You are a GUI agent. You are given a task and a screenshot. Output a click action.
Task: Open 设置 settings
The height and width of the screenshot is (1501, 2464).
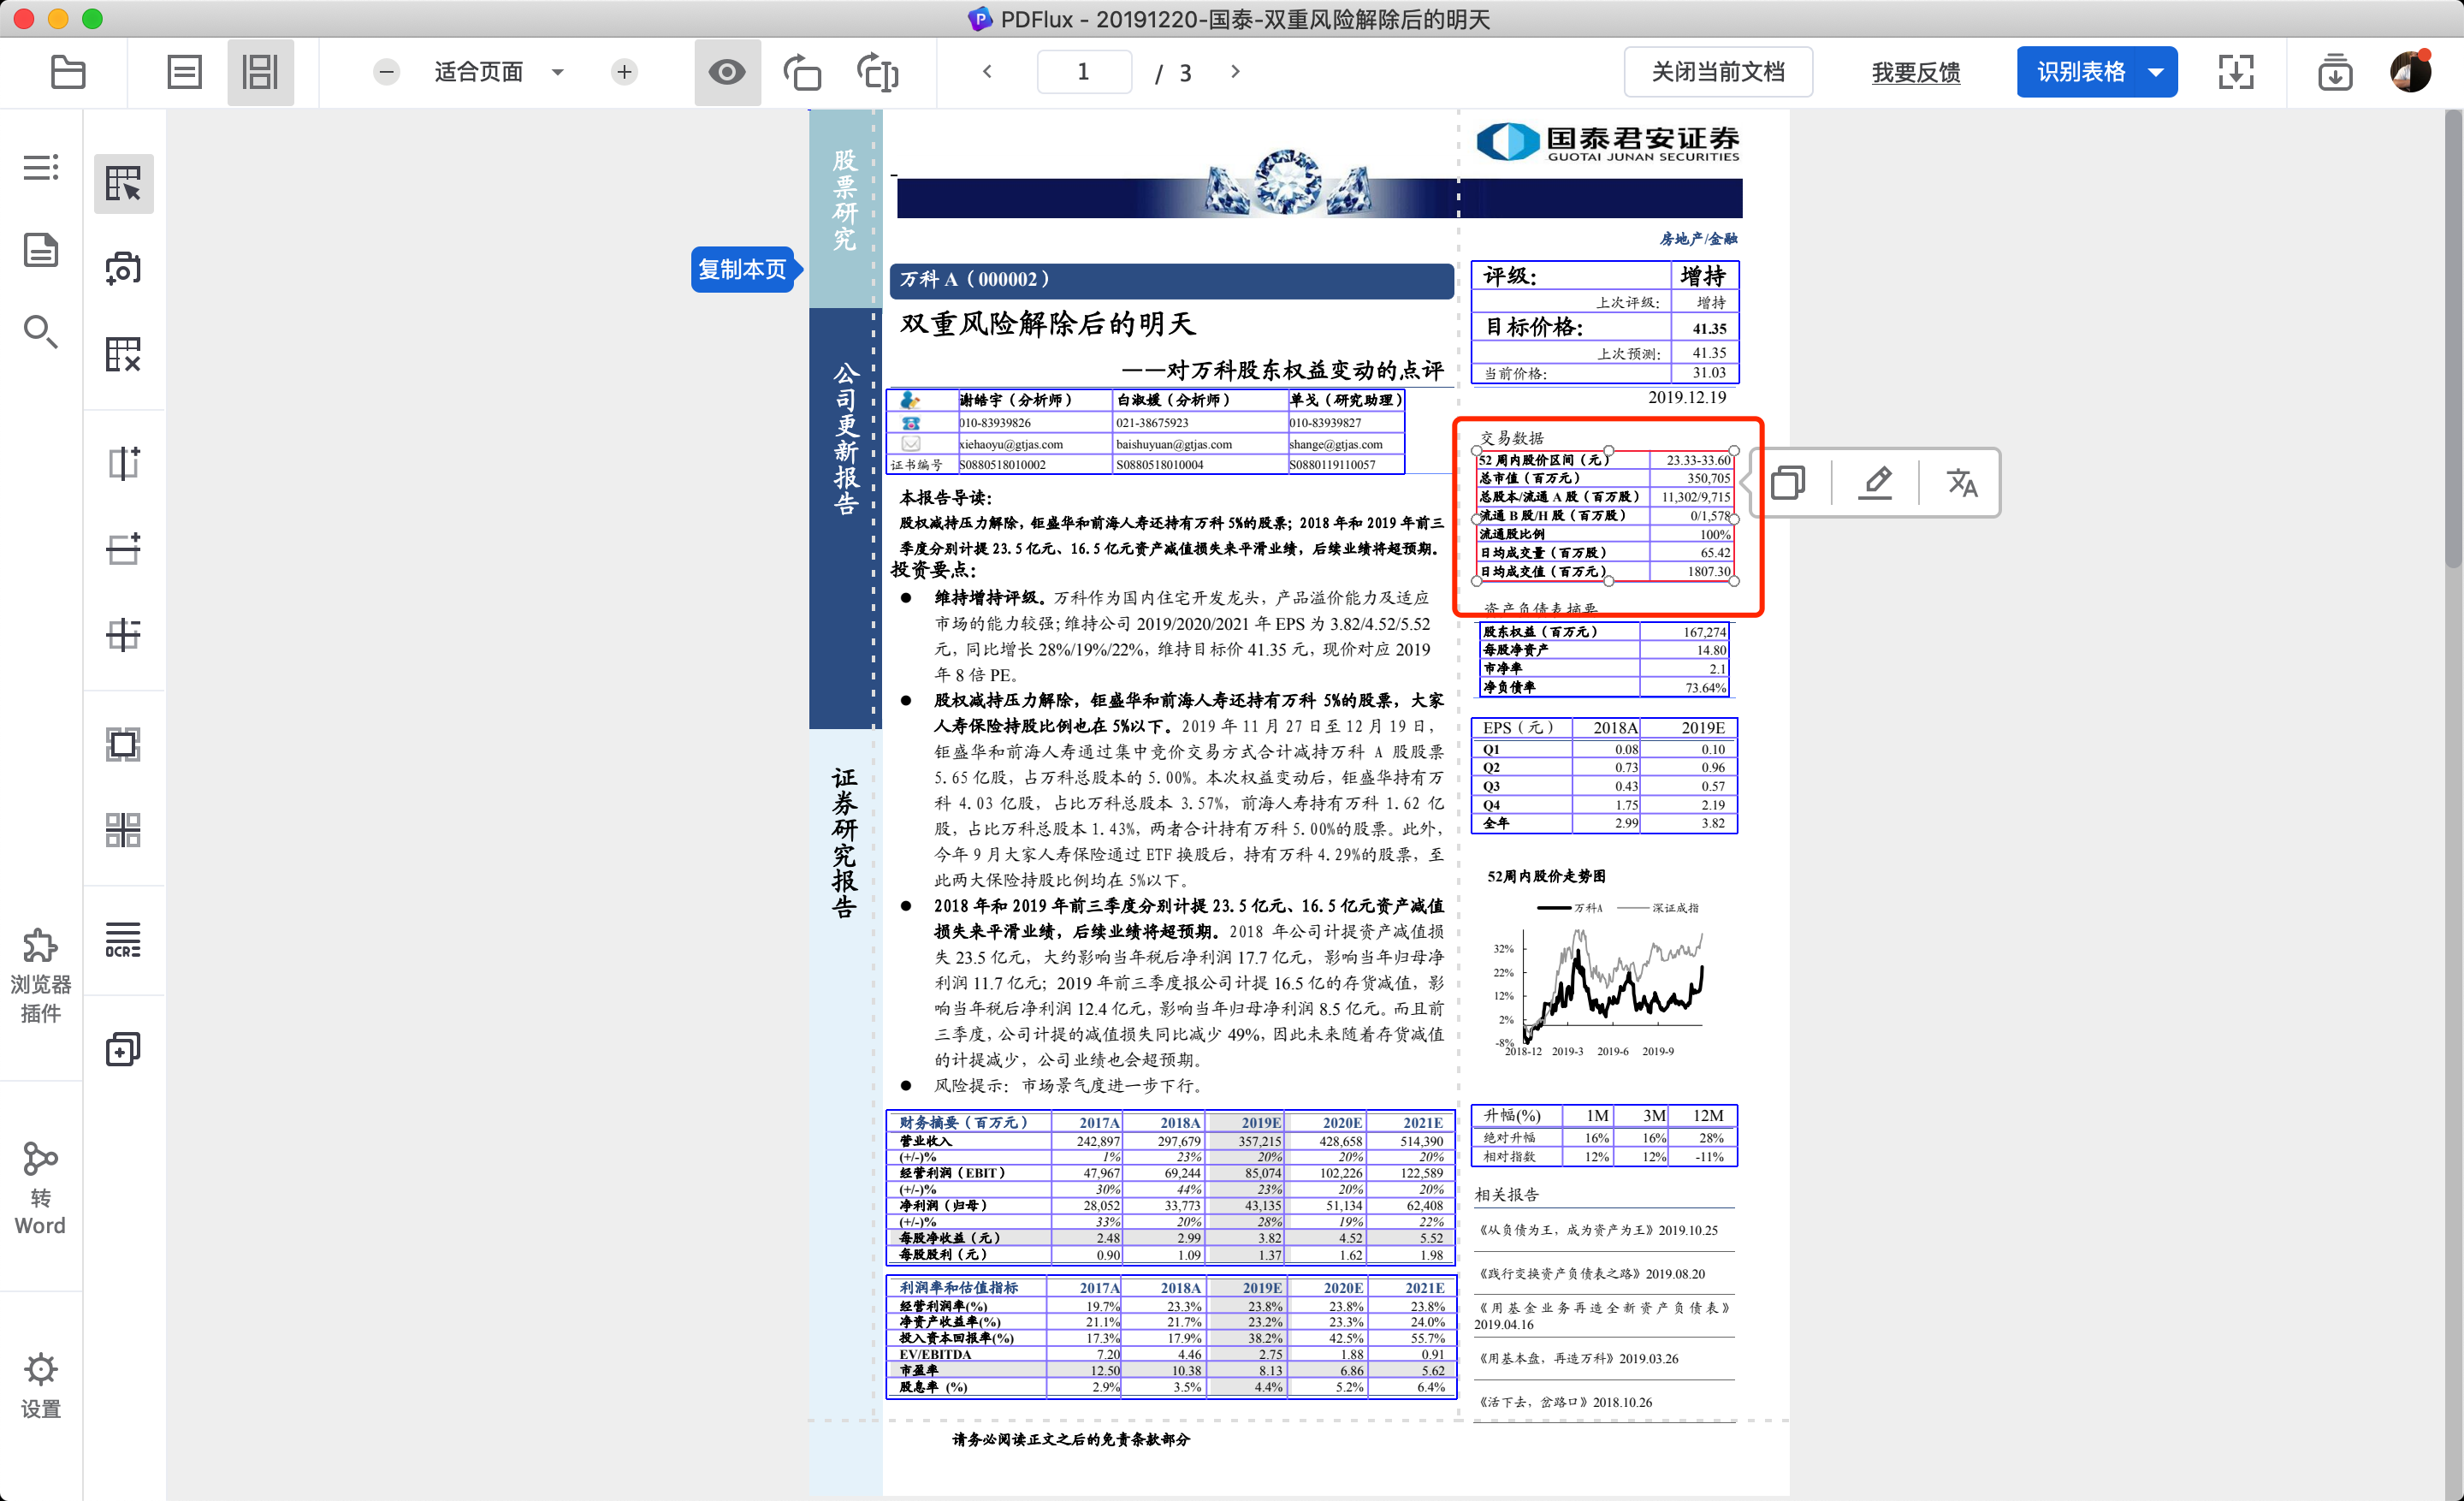(41, 1386)
